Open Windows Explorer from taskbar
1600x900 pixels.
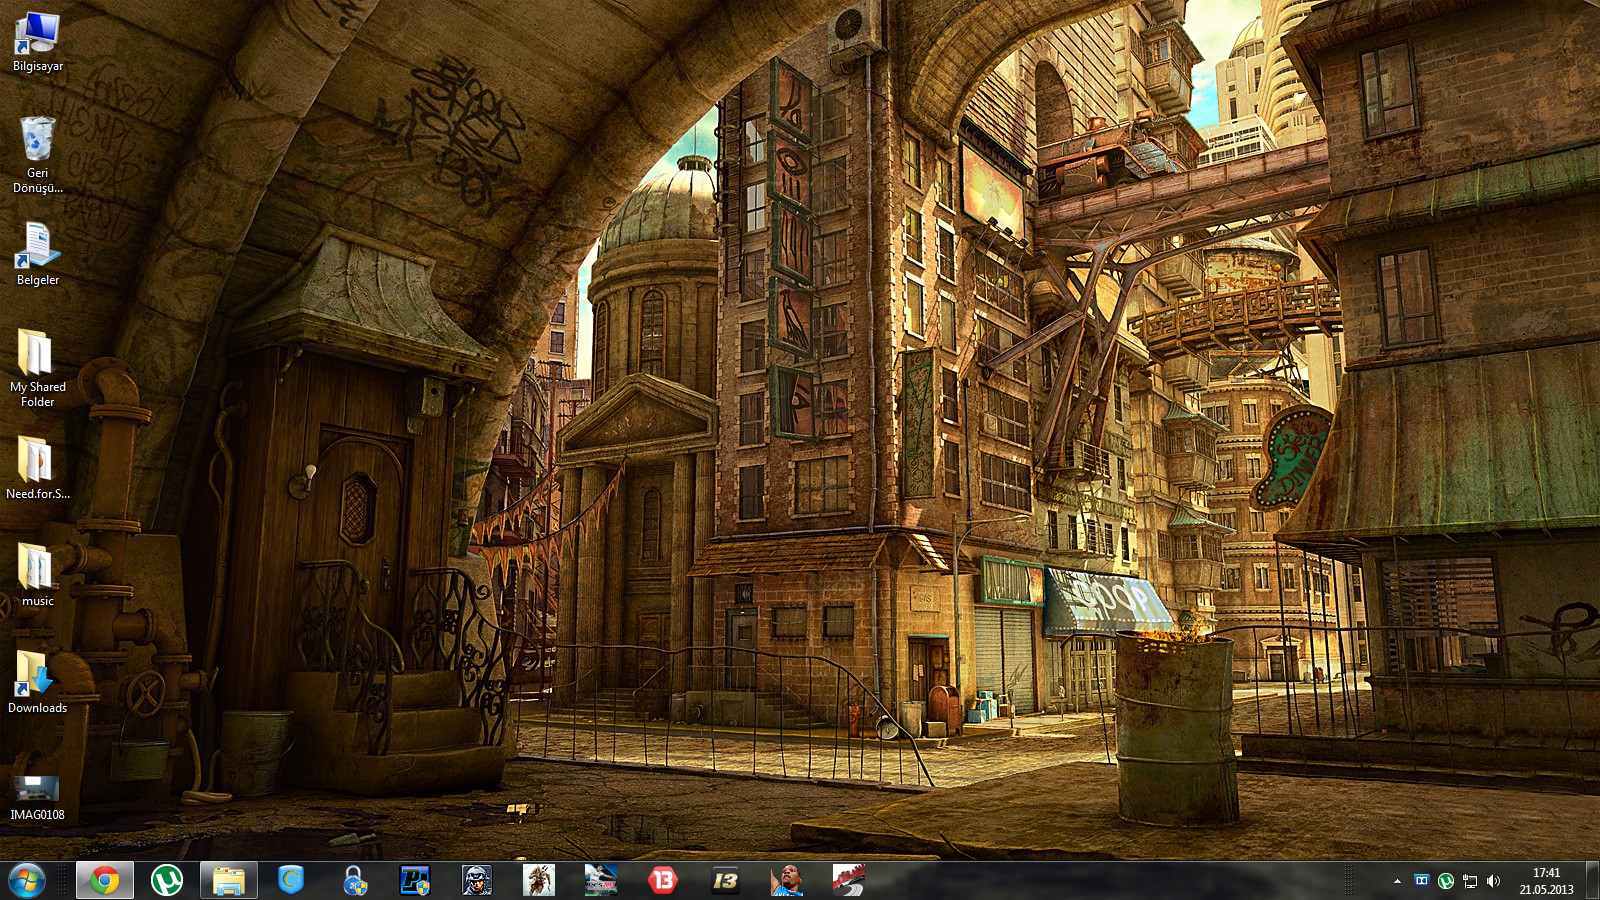pyautogui.click(x=229, y=881)
